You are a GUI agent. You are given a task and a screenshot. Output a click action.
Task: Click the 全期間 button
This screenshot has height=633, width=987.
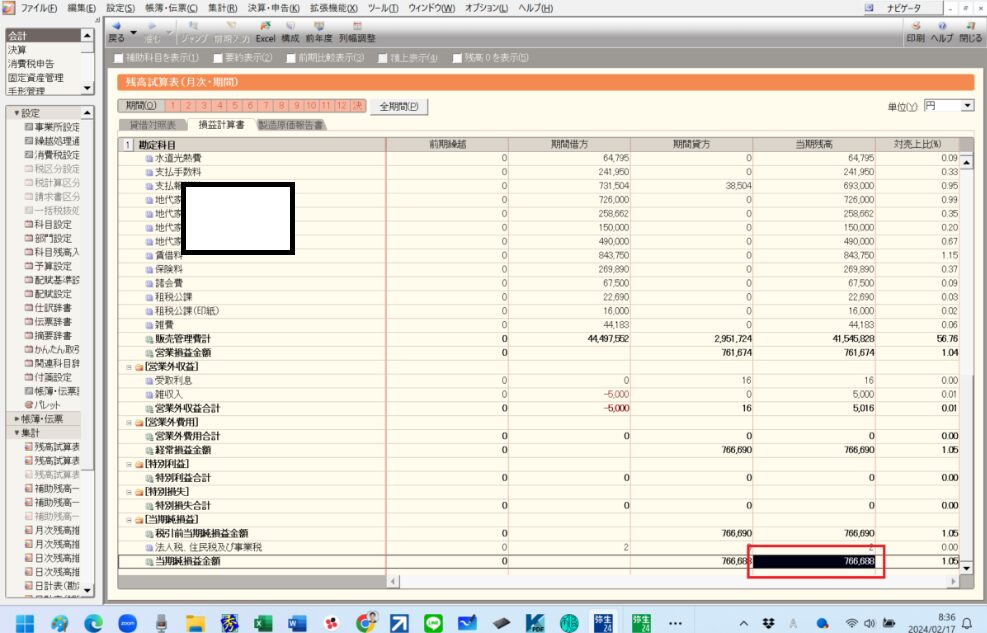tap(397, 106)
